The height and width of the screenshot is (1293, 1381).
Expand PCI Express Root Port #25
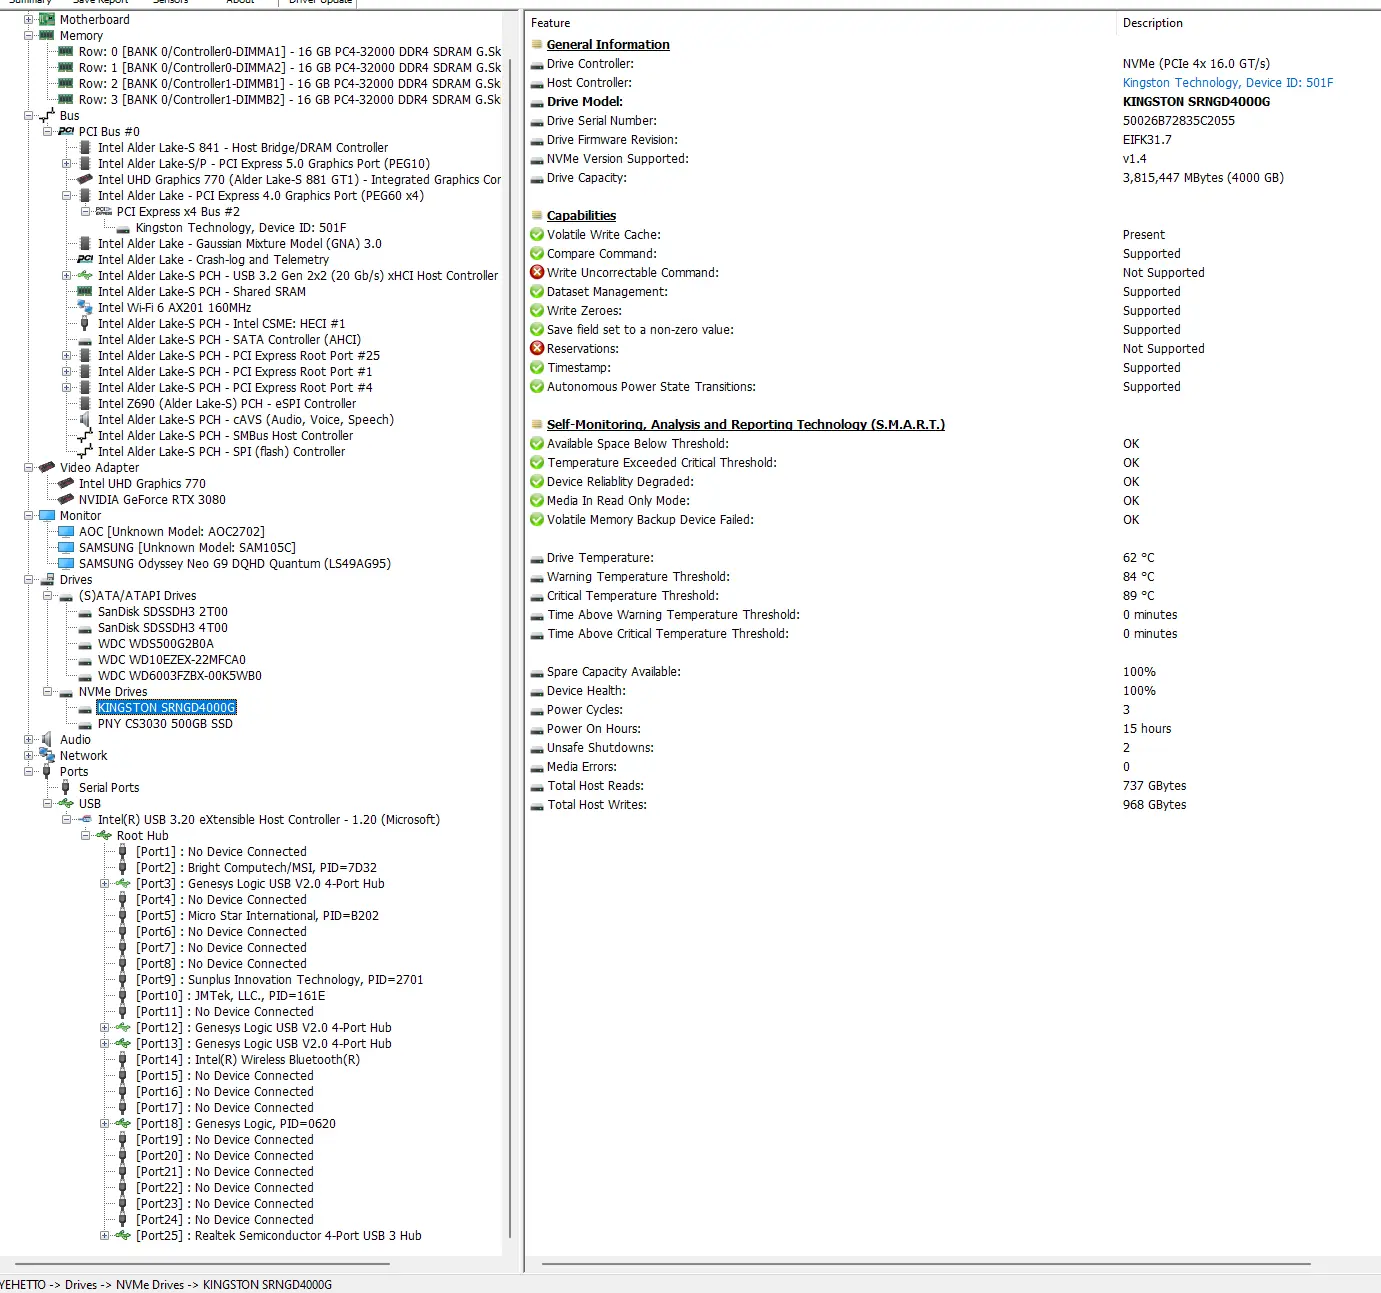click(67, 355)
